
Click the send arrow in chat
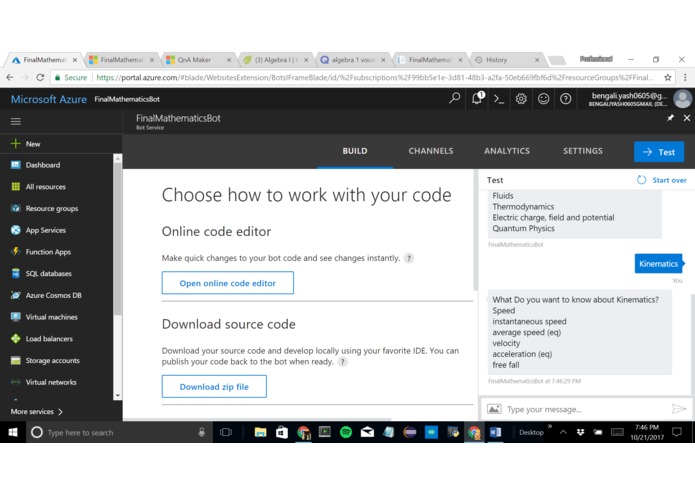[679, 408]
